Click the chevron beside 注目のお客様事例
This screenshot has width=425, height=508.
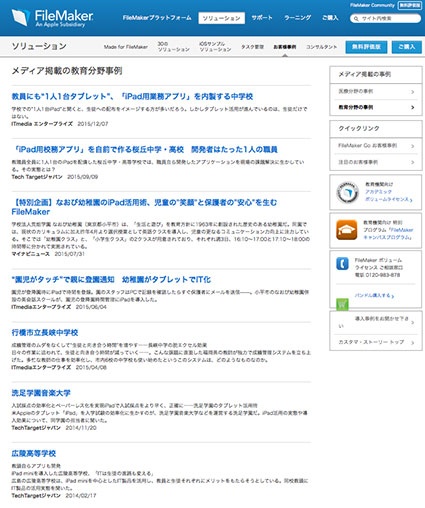point(413,162)
